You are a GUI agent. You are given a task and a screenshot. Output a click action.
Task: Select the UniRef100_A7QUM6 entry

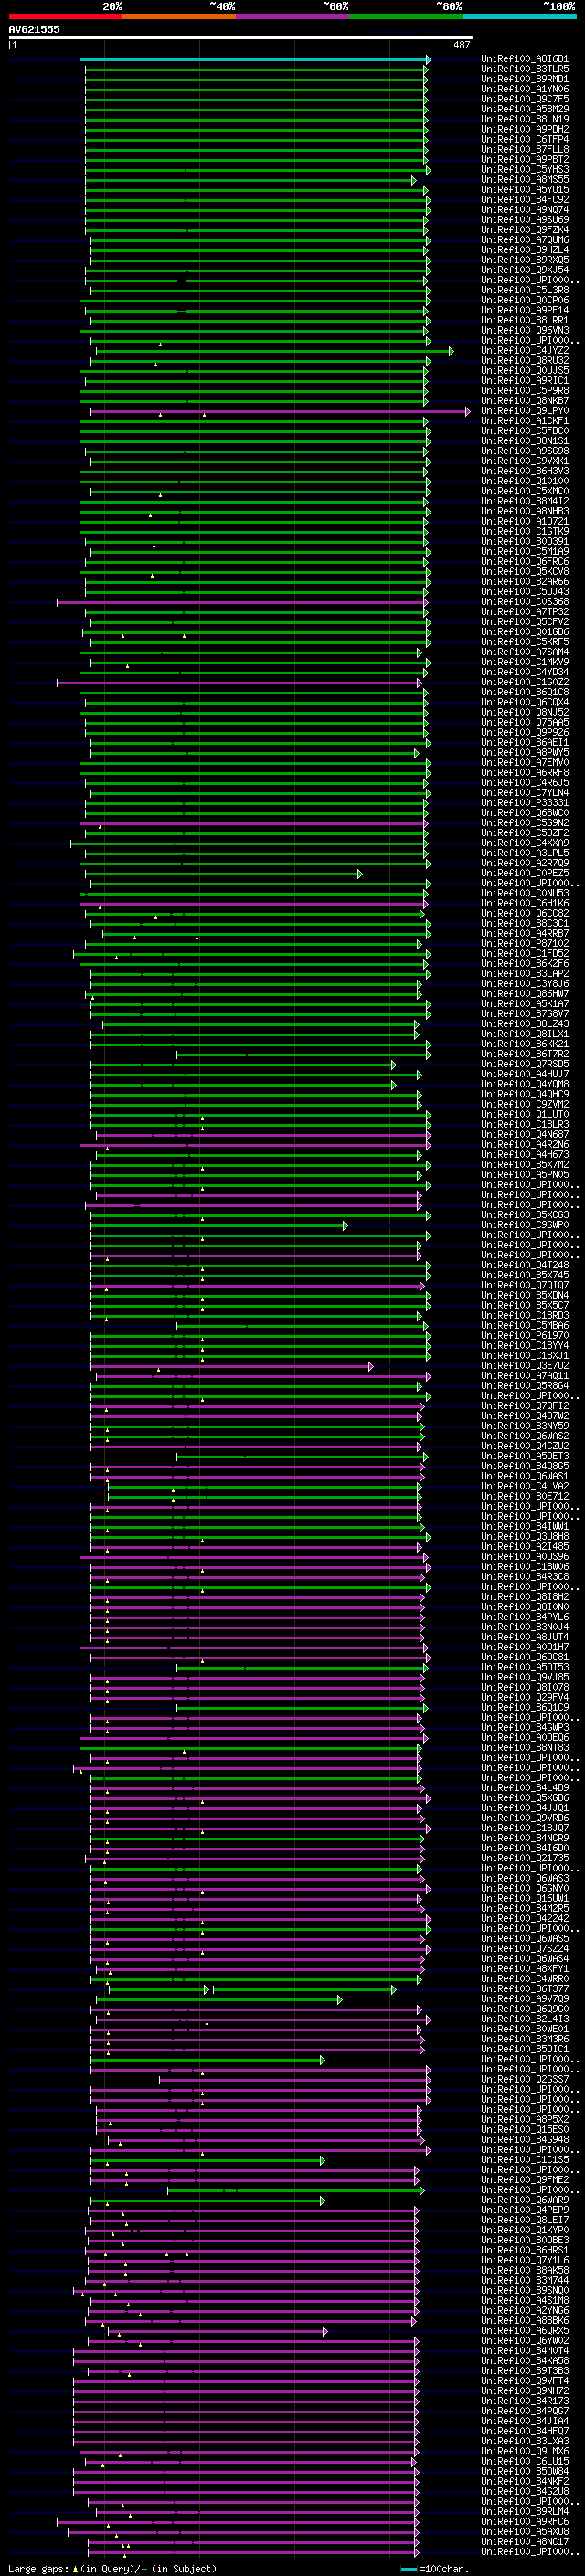click(x=525, y=240)
